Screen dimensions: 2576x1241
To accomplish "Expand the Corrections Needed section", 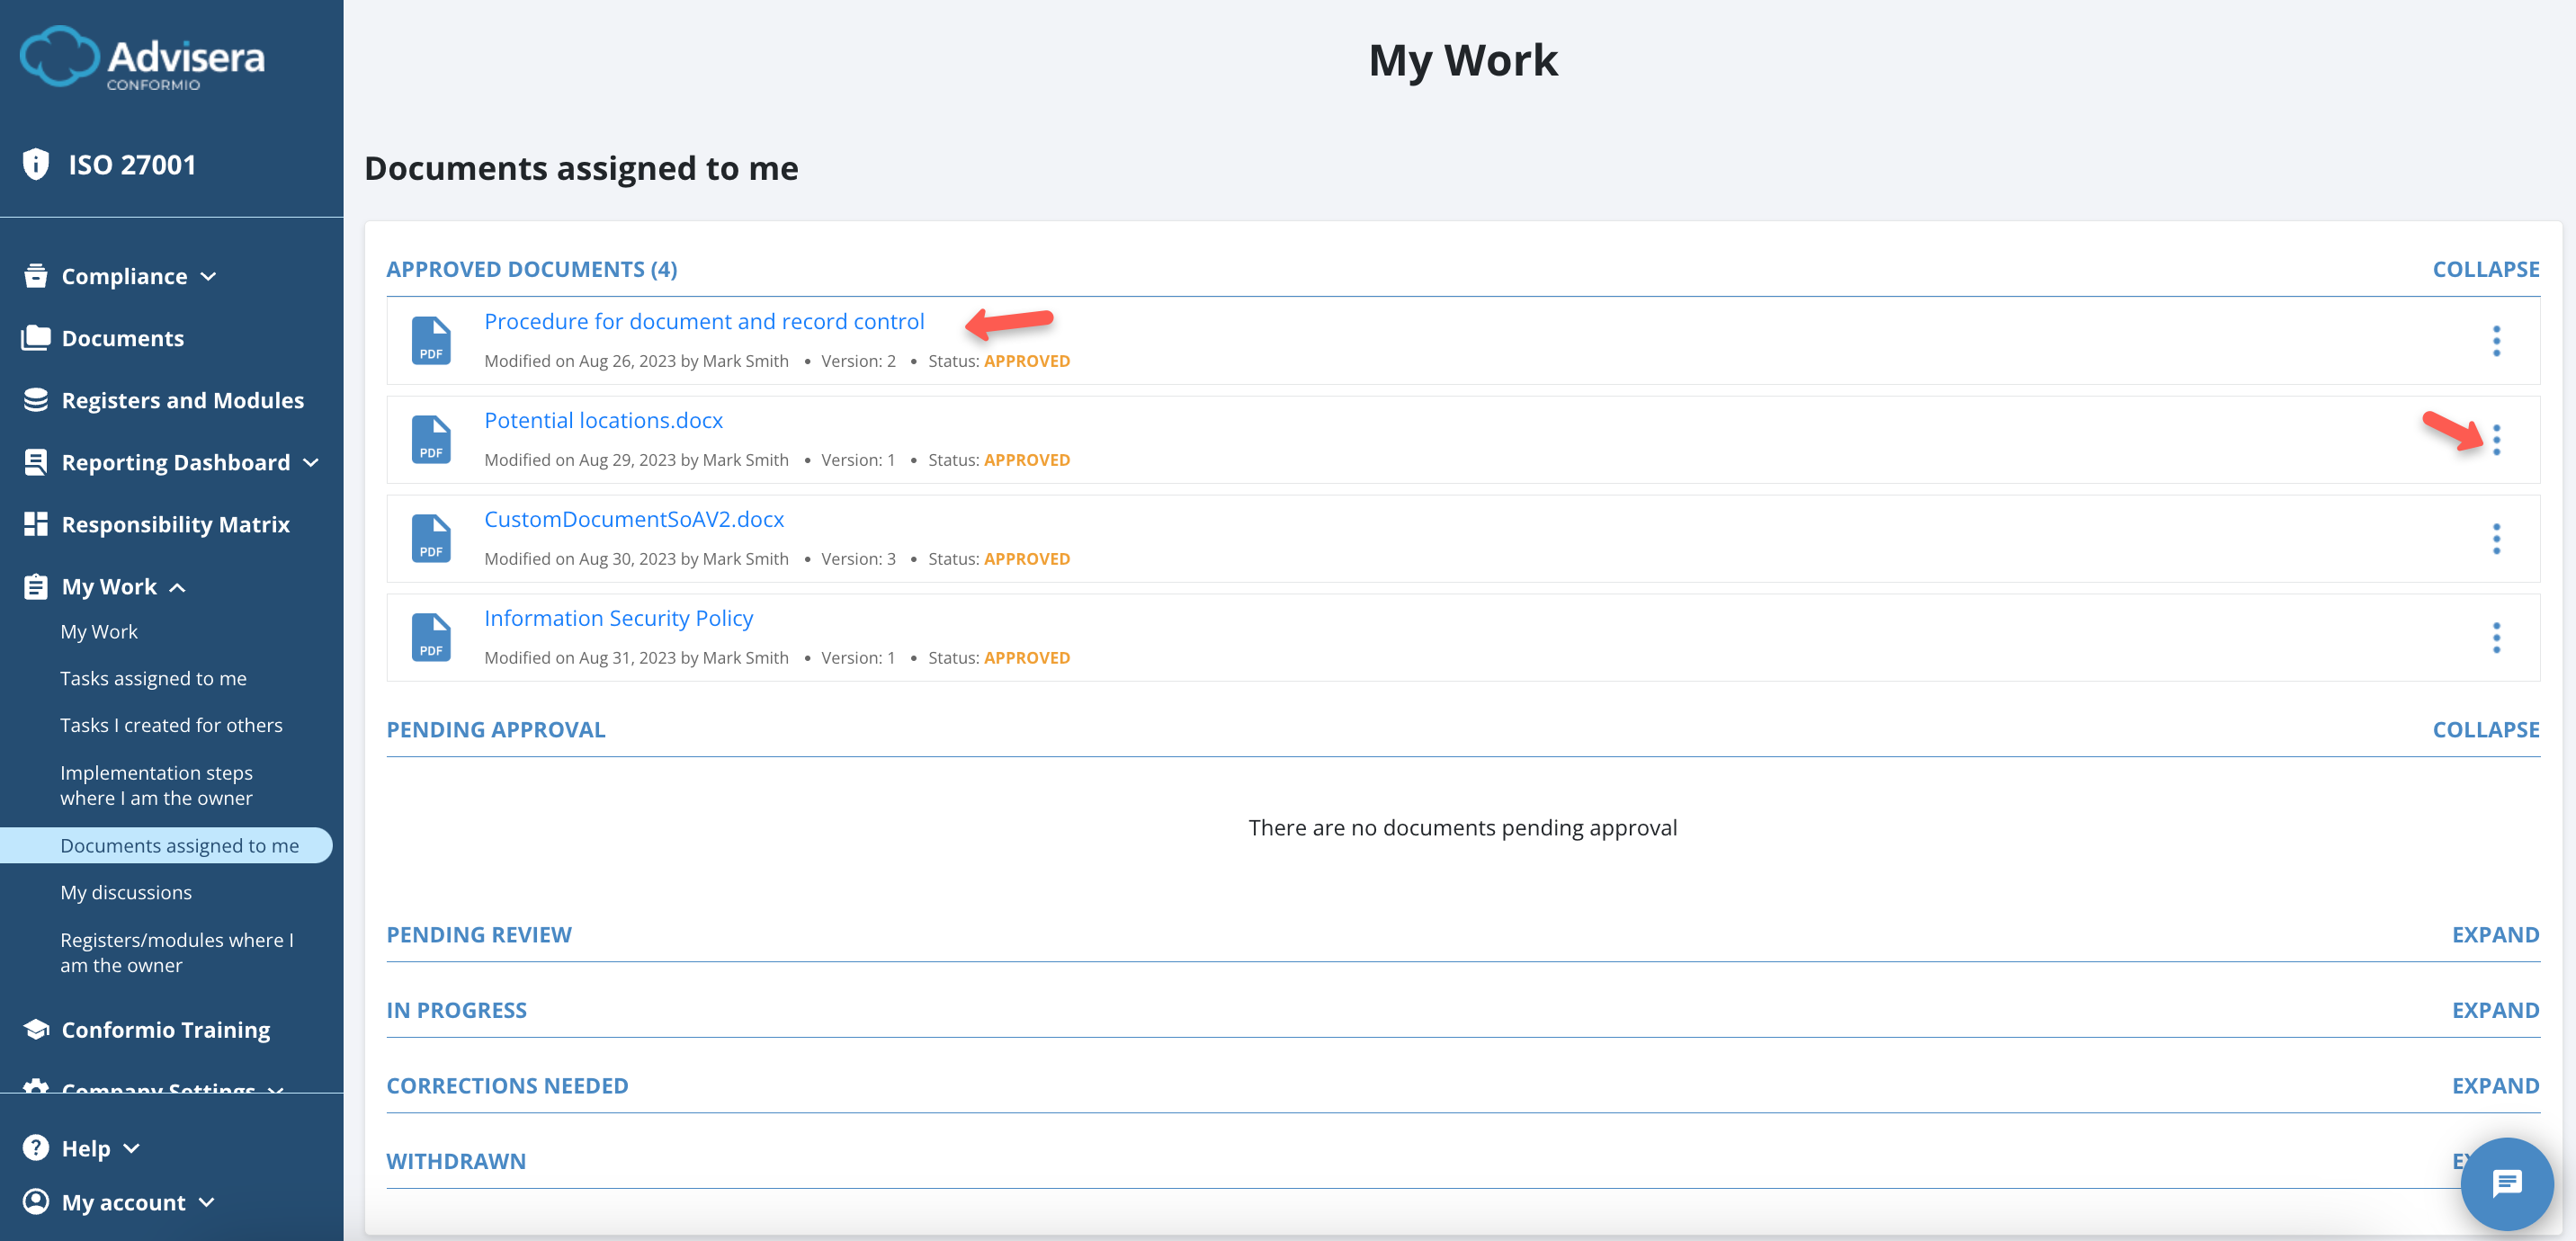I will 2494,1085.
